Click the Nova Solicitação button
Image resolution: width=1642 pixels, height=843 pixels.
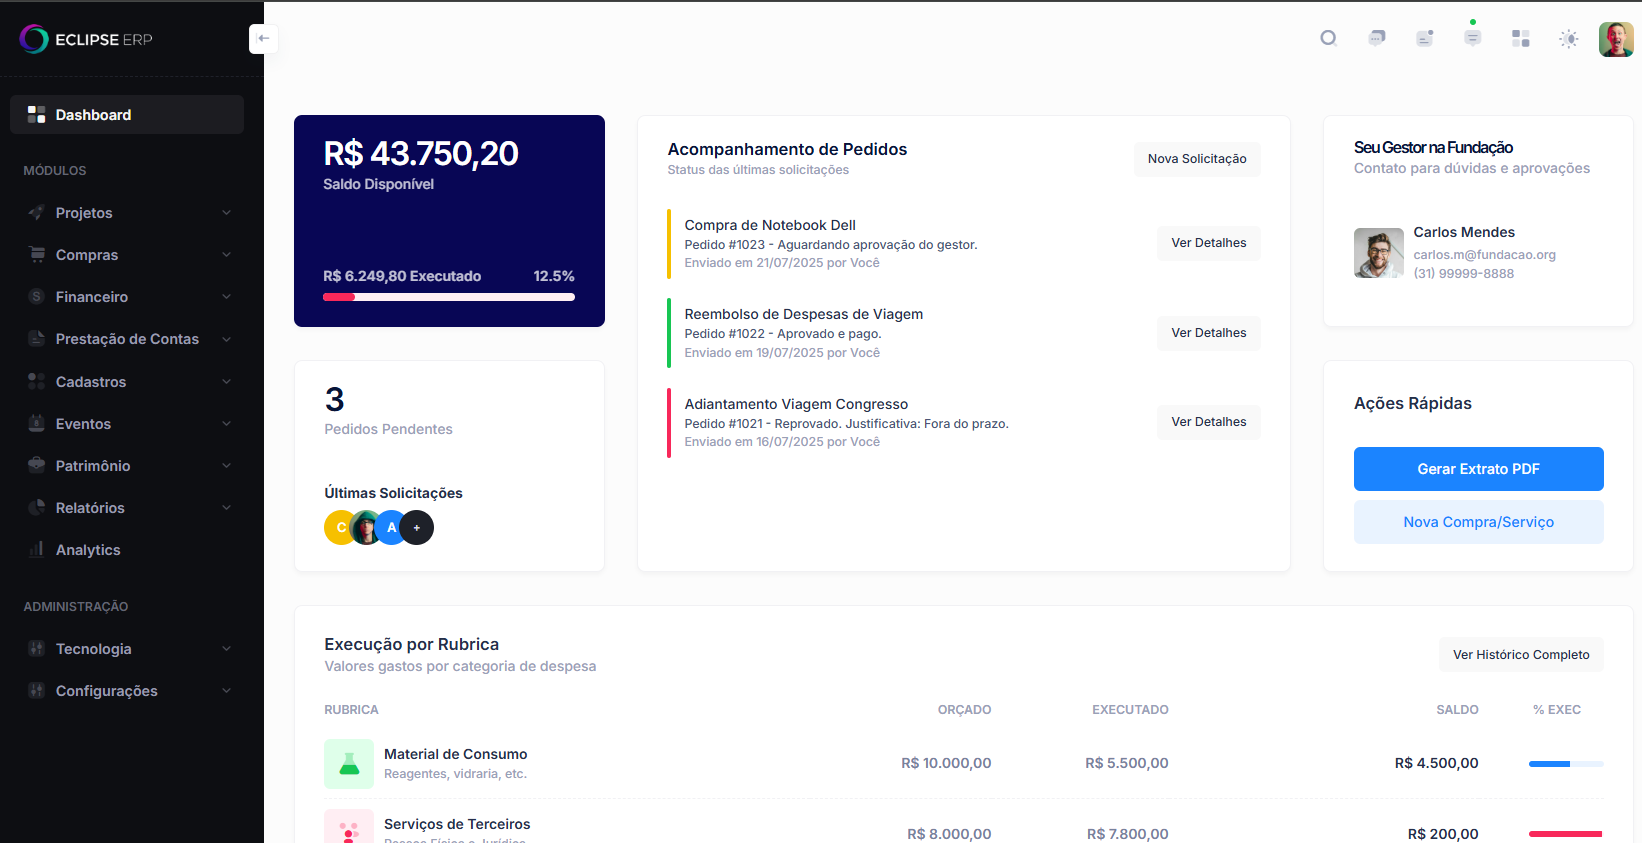point(1197,159)
